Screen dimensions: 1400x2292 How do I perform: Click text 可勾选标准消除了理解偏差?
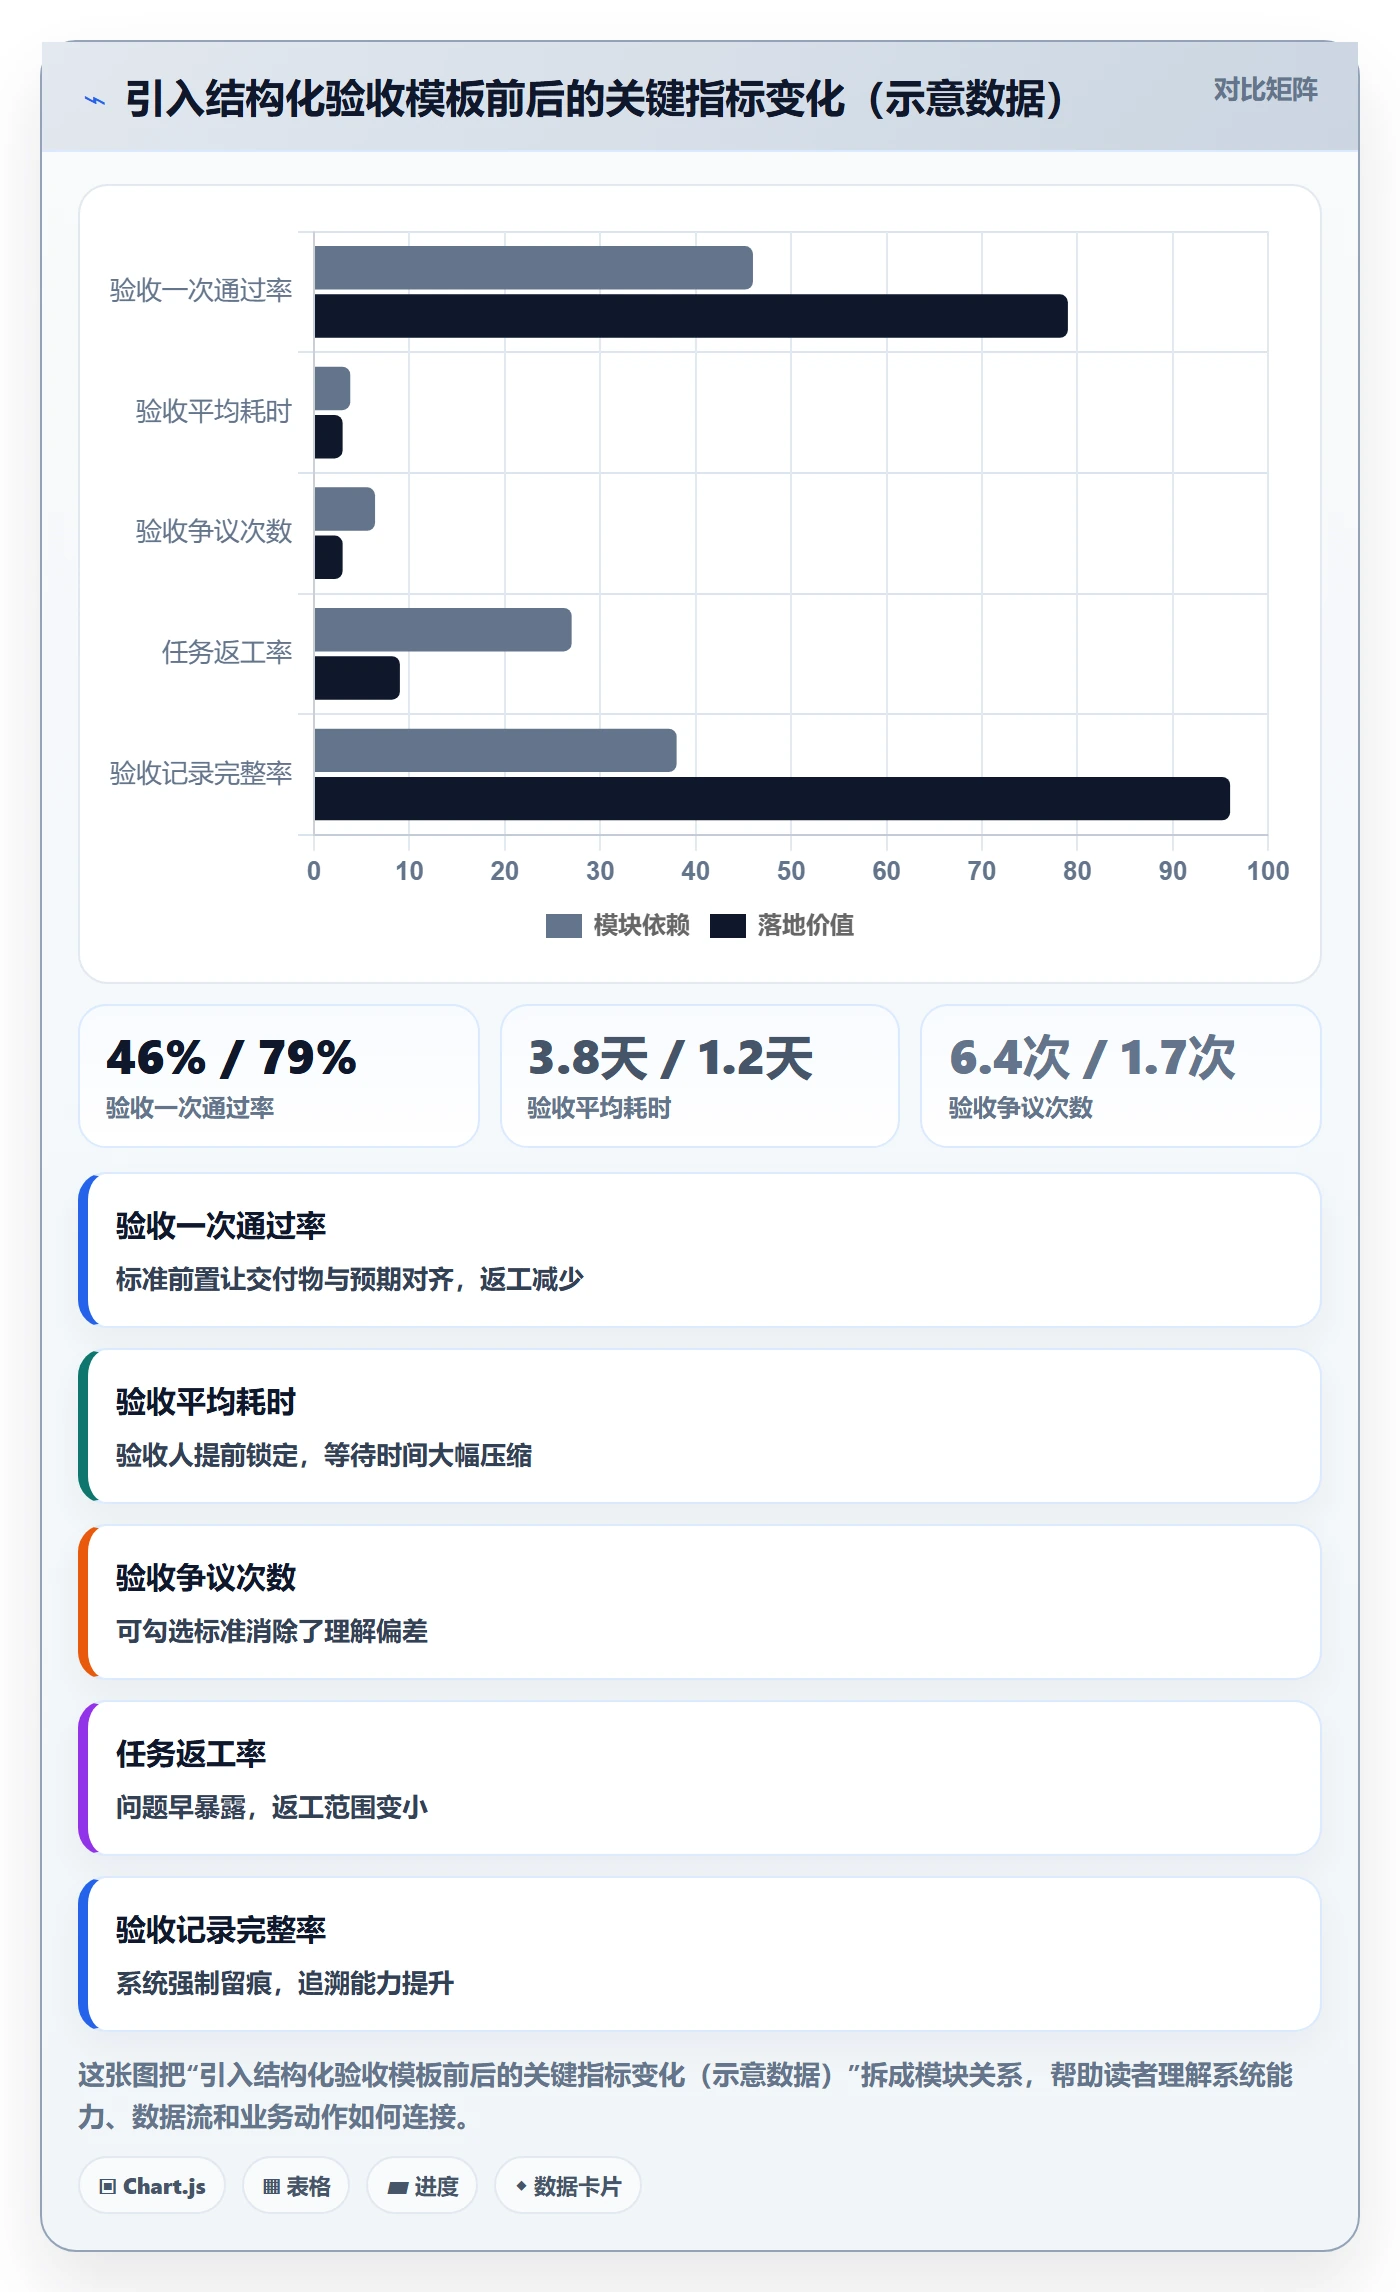[272, 1631]
